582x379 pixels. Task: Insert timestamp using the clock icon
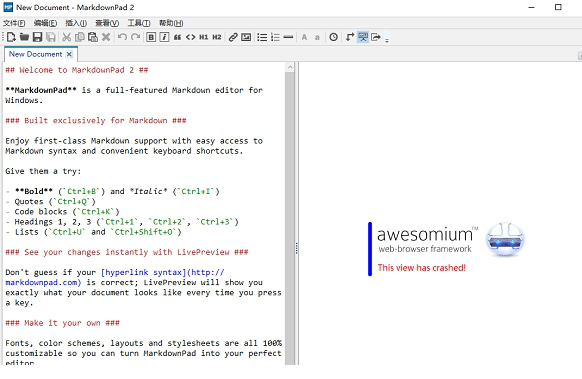(x=334, y=37)
